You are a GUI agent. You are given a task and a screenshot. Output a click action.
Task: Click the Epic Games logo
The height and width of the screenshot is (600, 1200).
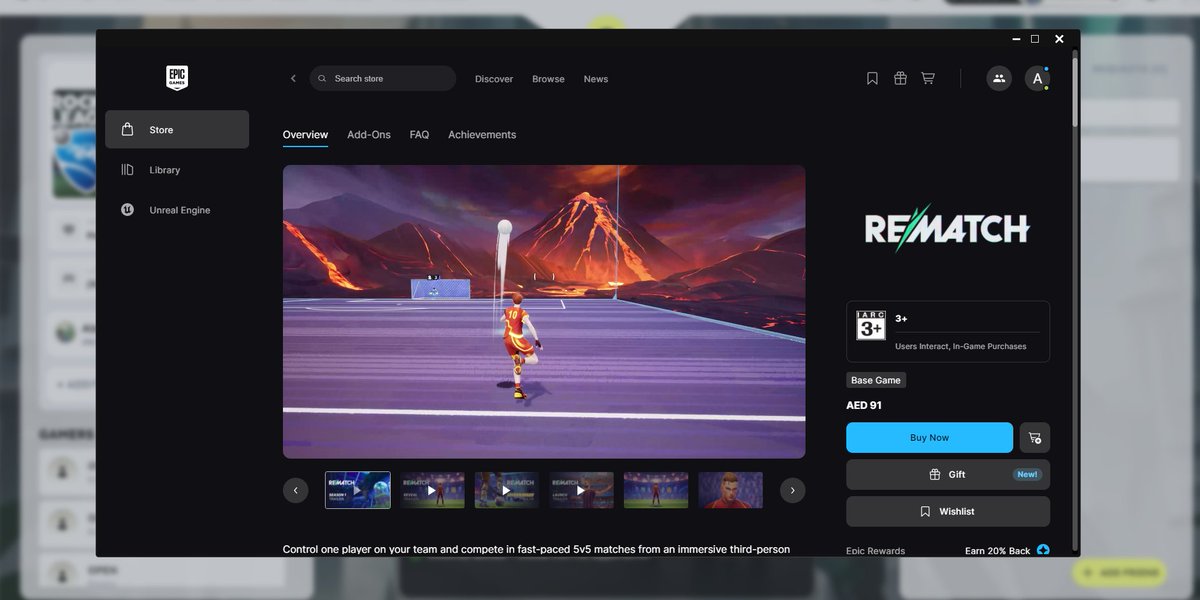177,78
